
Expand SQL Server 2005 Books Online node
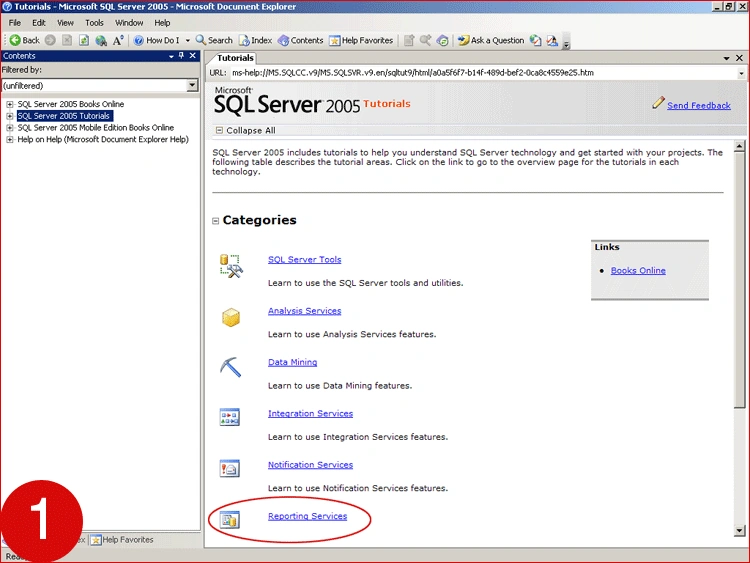10,104
